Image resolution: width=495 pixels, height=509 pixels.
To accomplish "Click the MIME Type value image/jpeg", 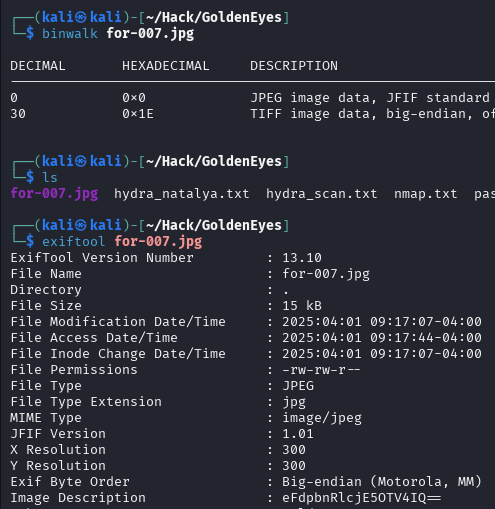I will click(x=322, y=418).
